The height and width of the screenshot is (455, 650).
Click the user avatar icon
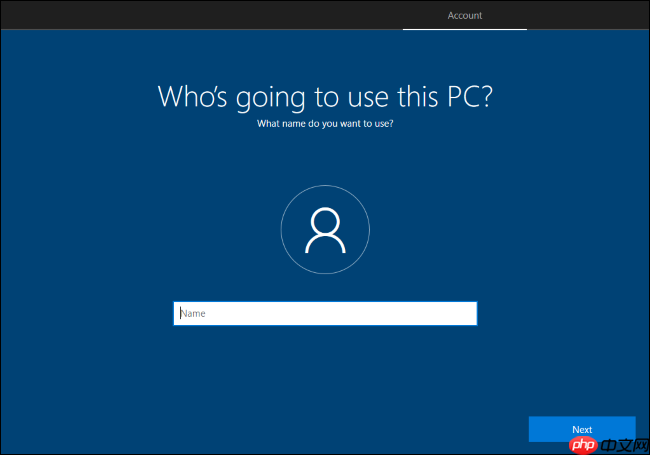click(325, 230)
